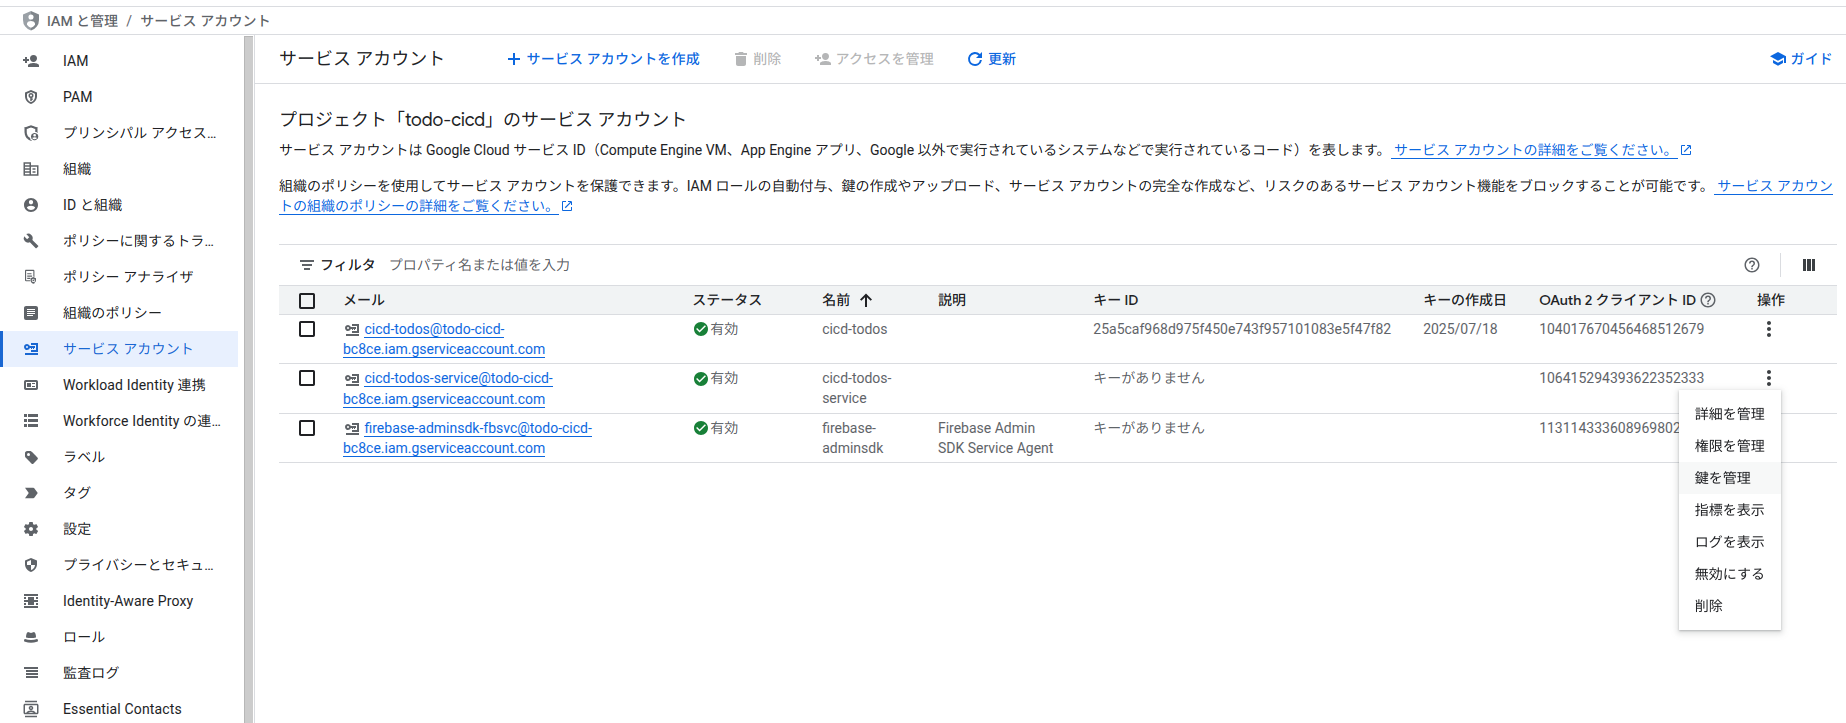The height and width of the screenshot is (723, 1846).
Task: Open Workforce Identity の連… entry
Action: click(x=120, y=421)
